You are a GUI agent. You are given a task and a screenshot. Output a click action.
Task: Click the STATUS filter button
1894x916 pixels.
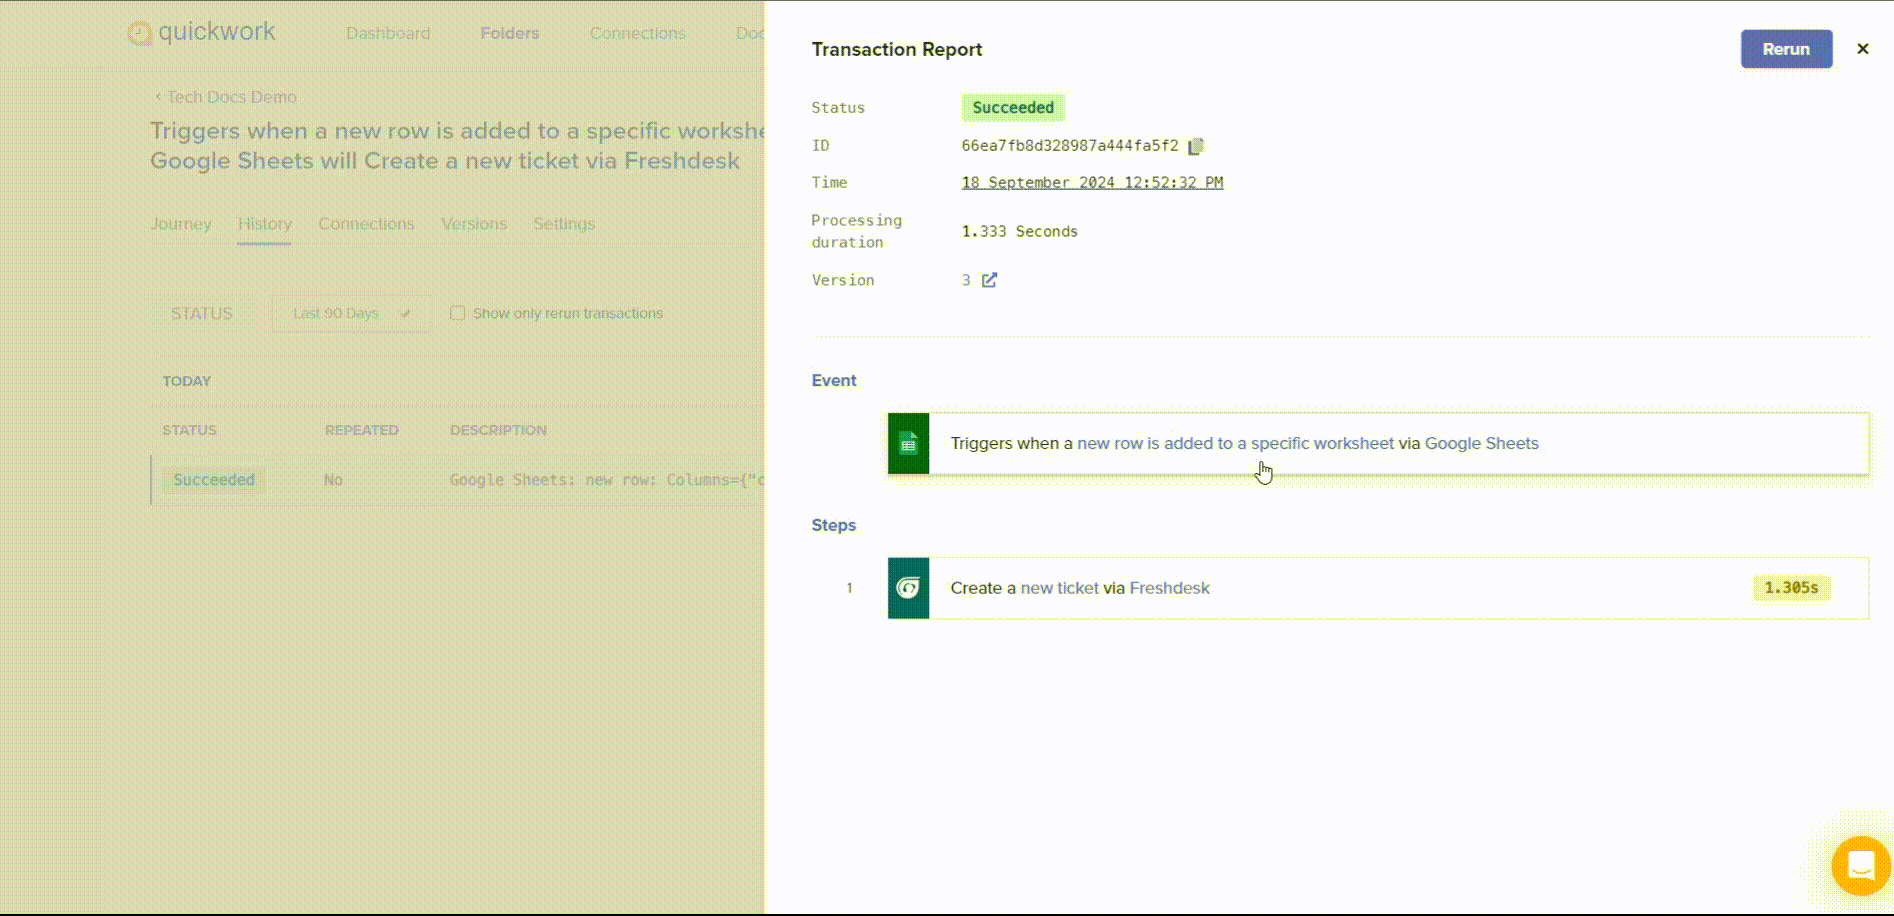click(202, 313)
